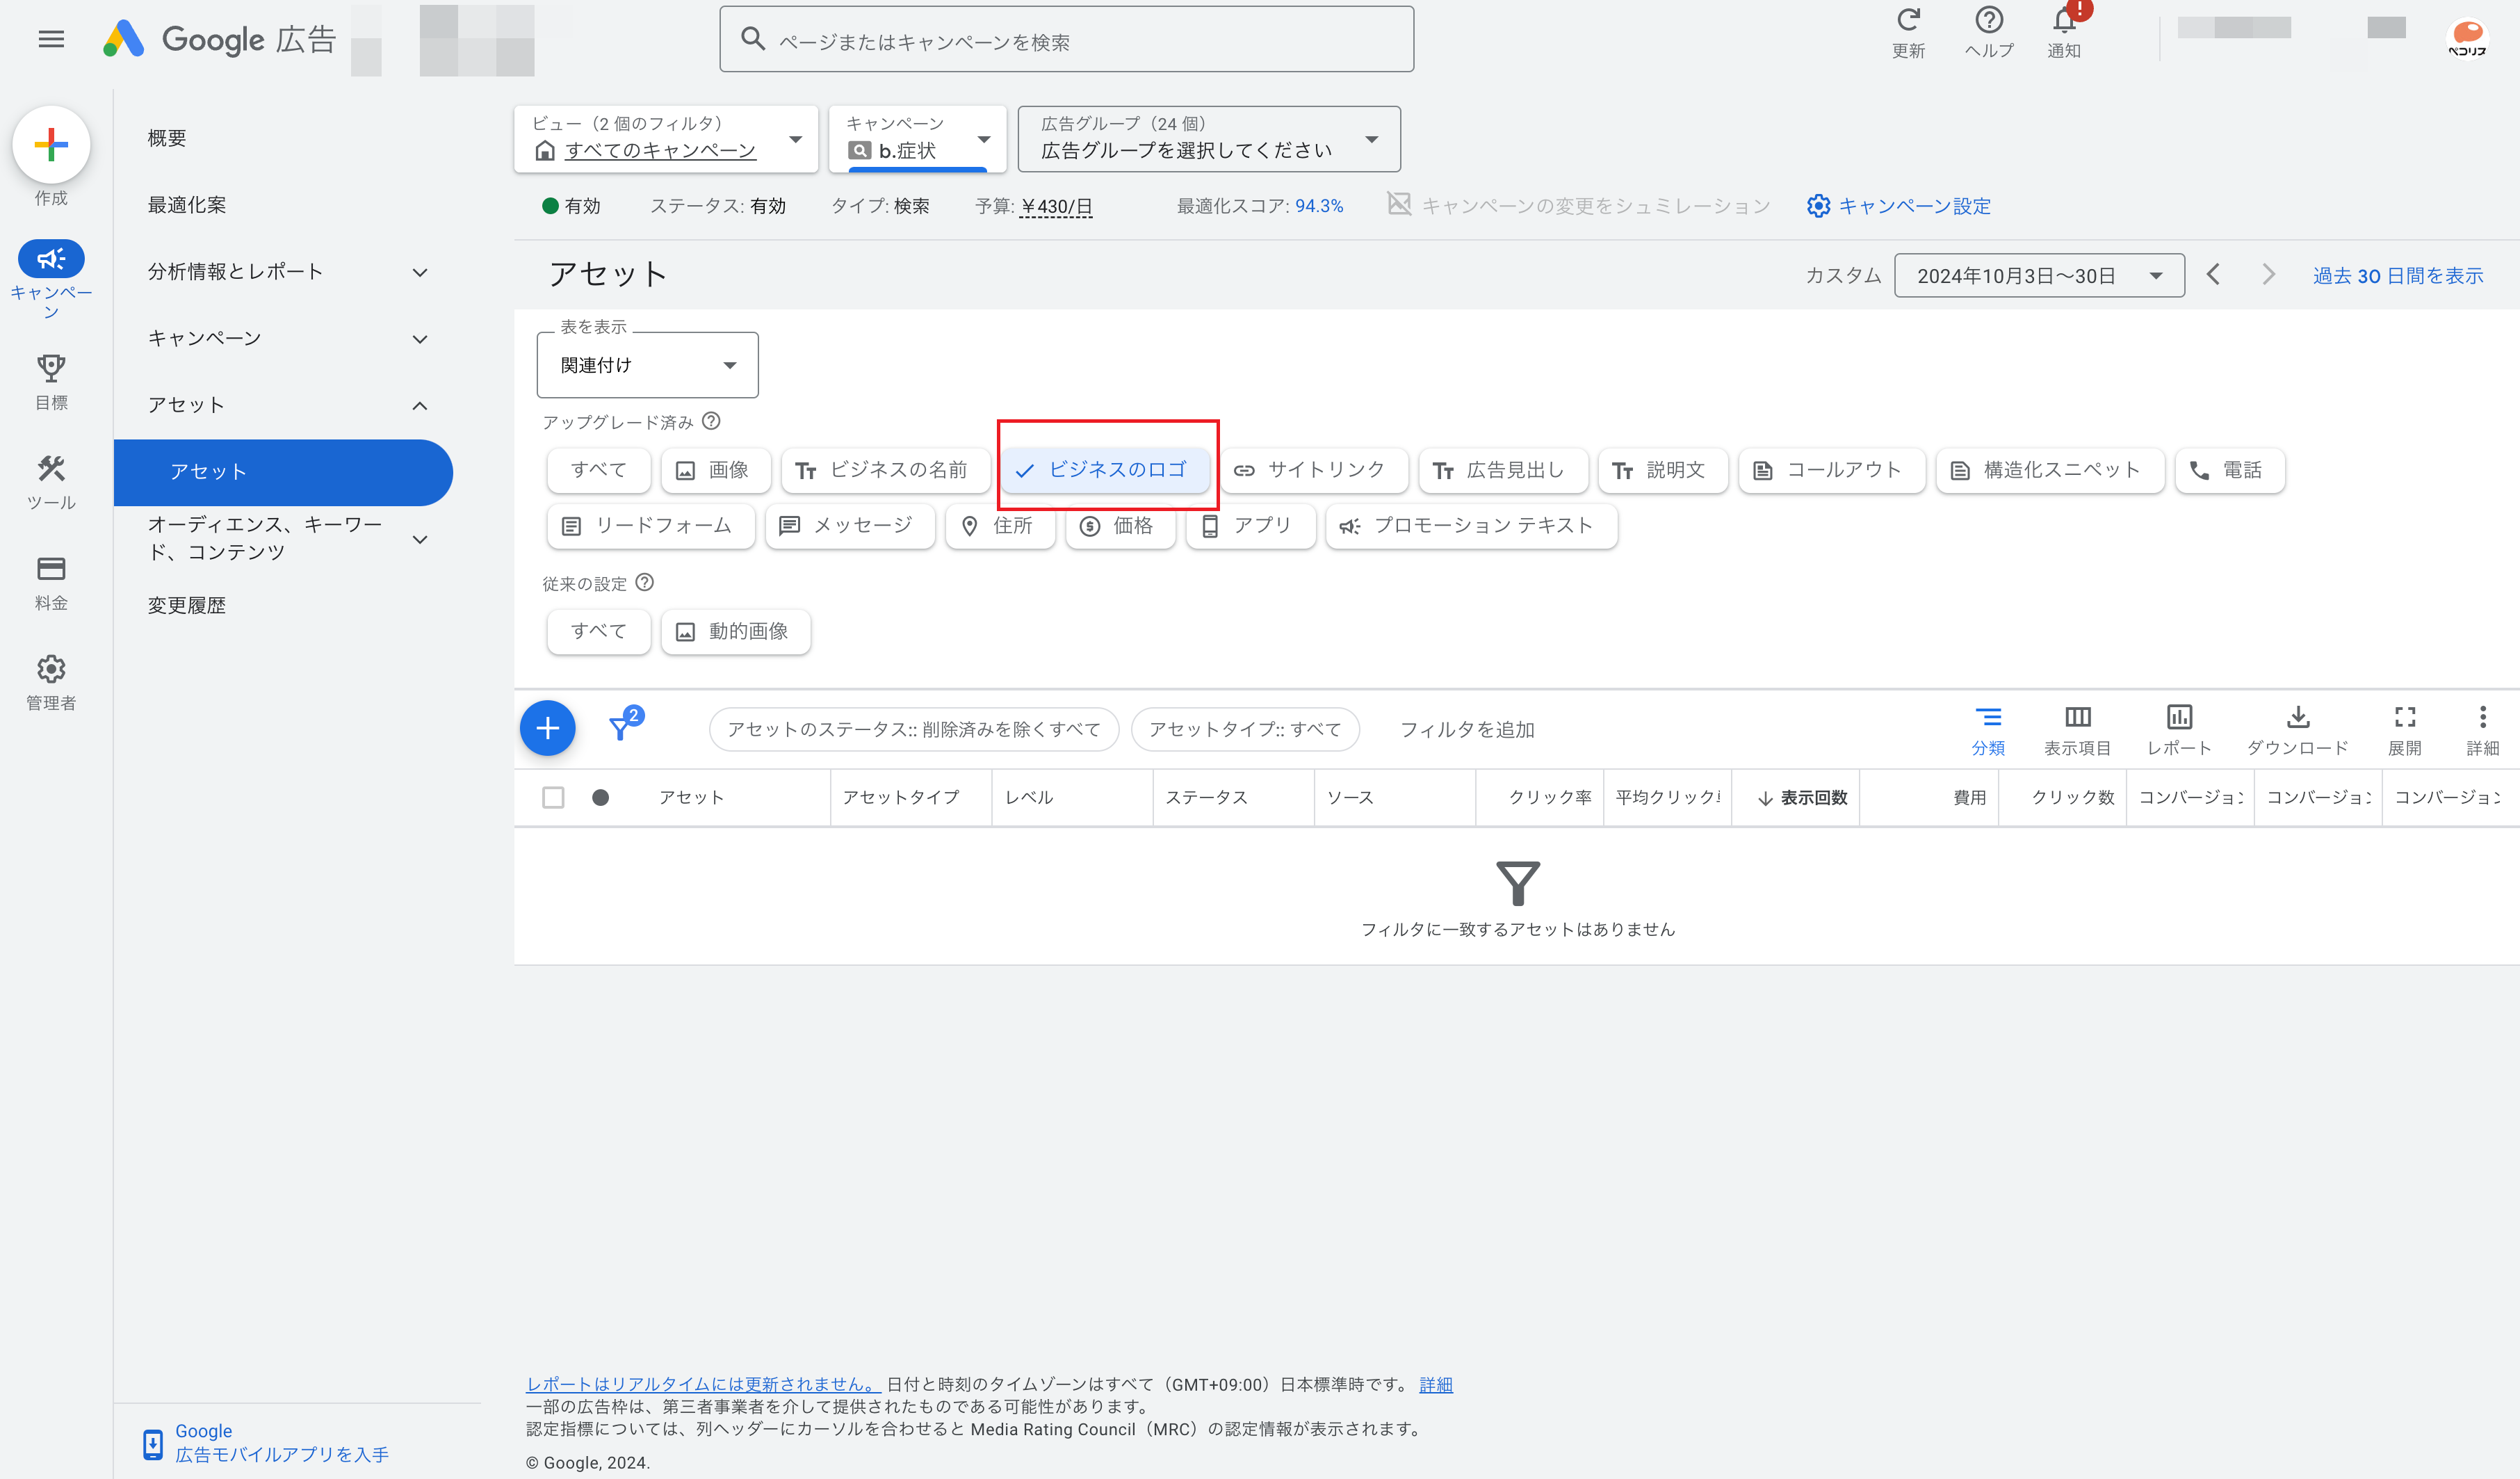Open the 料金 billing icon in sidebar

point(51,581)
